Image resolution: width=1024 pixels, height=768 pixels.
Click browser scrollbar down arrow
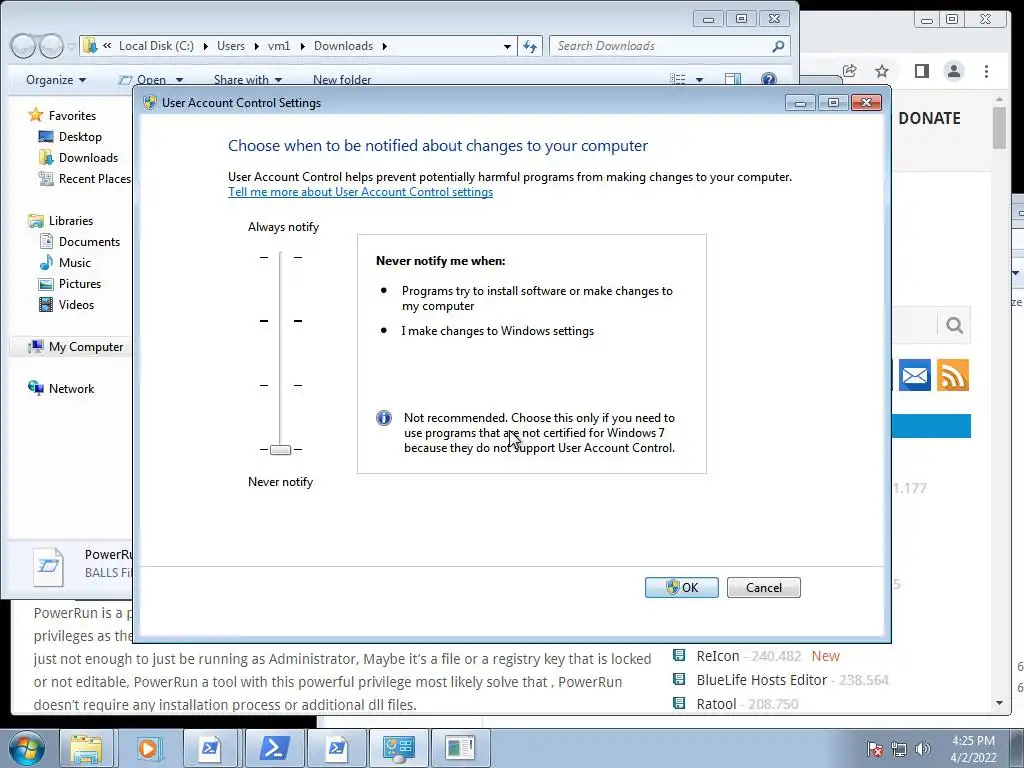pos(999,703)
